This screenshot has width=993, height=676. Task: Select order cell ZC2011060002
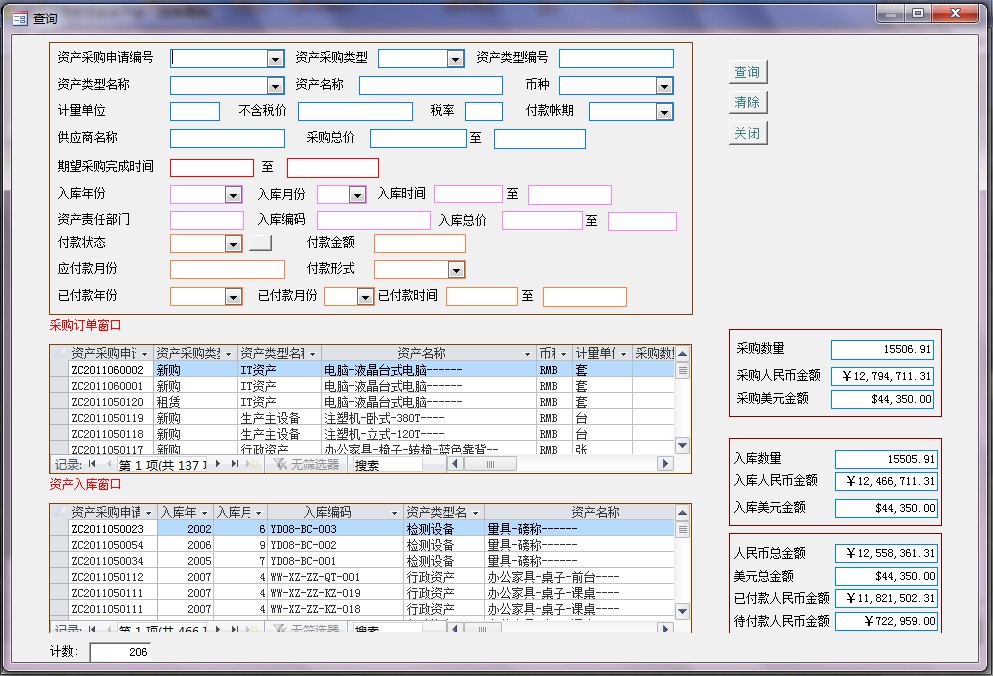111,370
